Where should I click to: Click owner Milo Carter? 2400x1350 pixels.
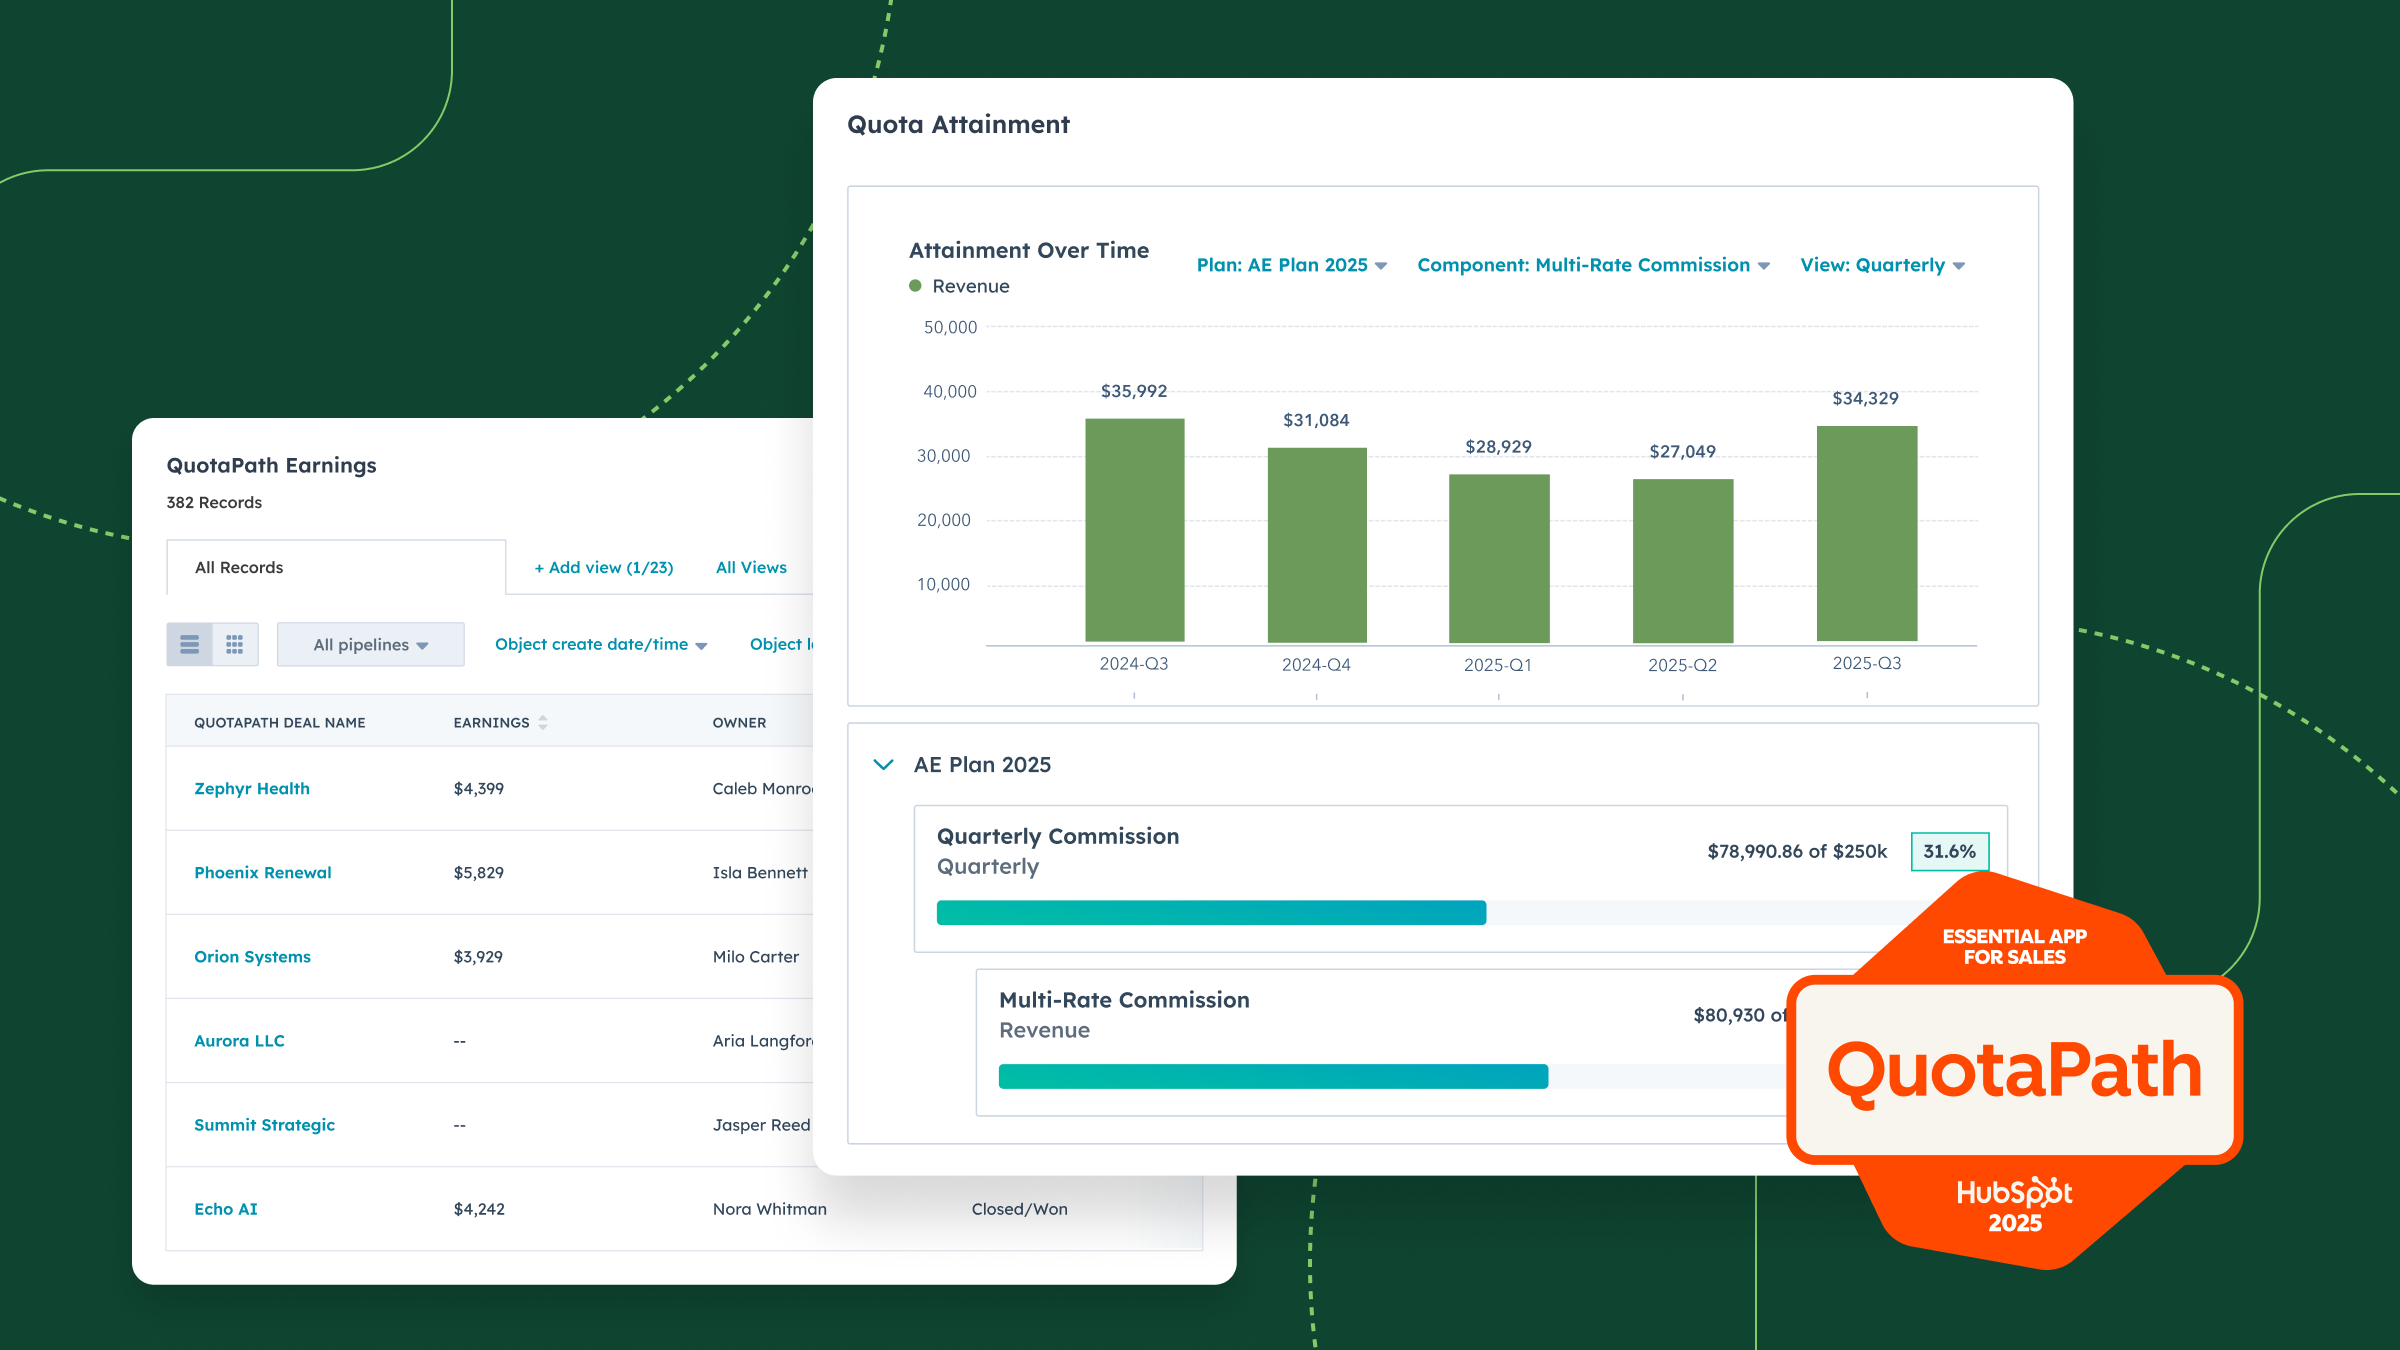756,956
